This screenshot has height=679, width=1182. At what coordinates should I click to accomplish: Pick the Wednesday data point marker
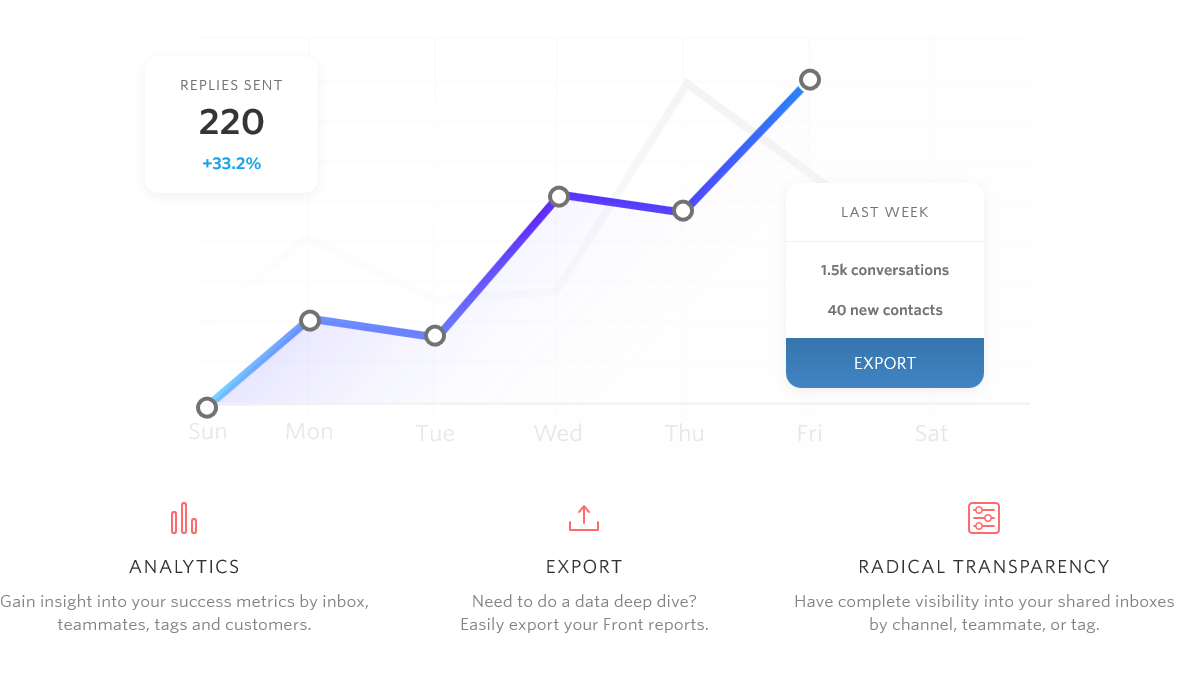point(559,197)
